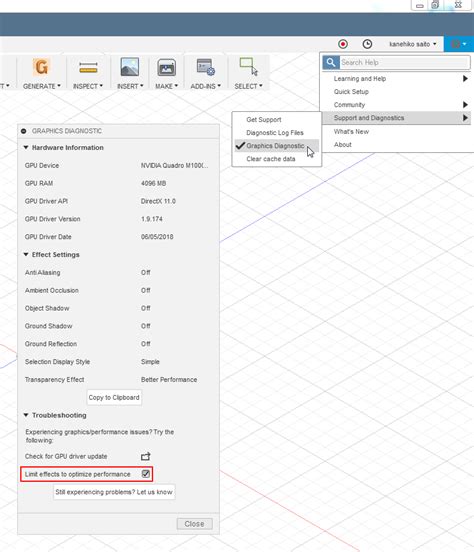
Task: Click the GPU Driver Date 06/05/2018
Action: point(157,237)
